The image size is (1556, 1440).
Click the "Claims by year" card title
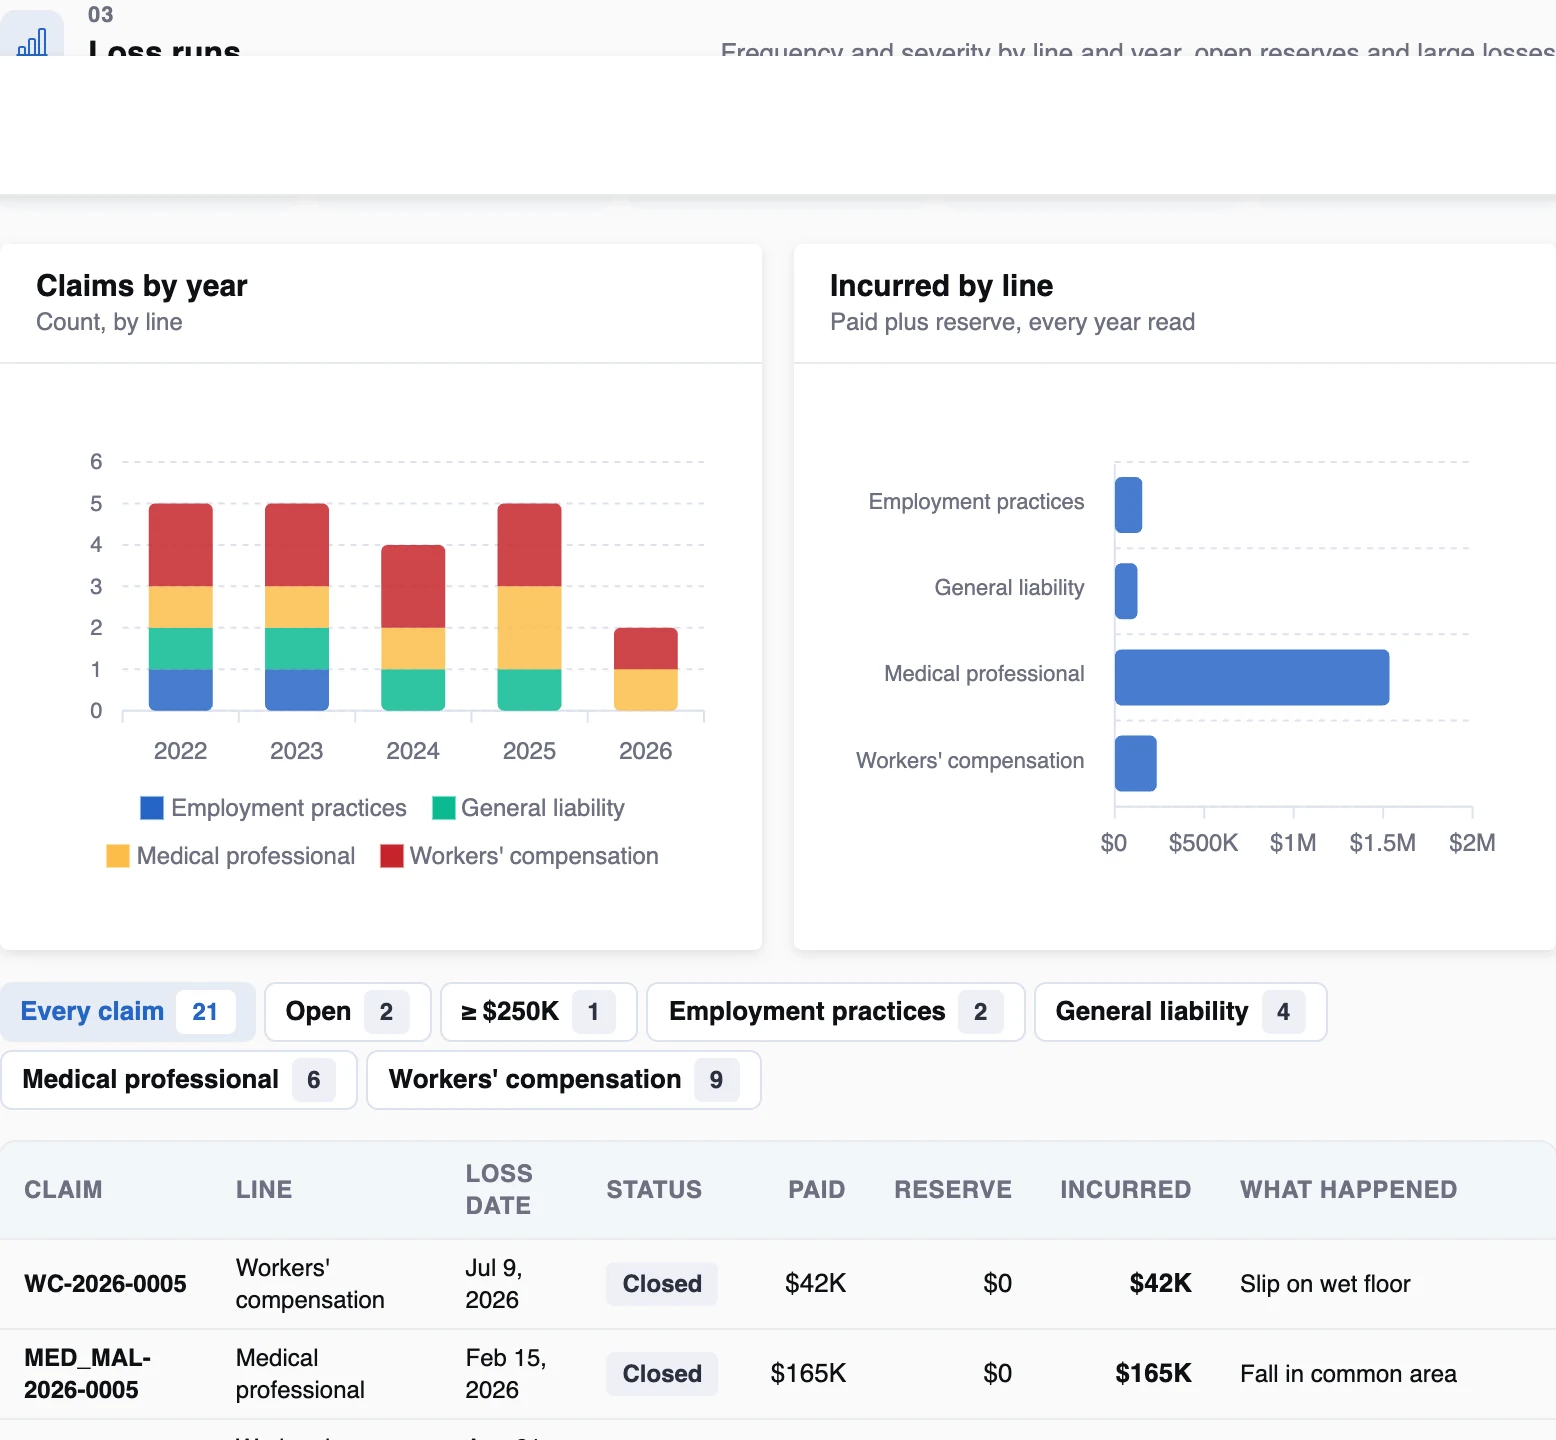point(142,286)
